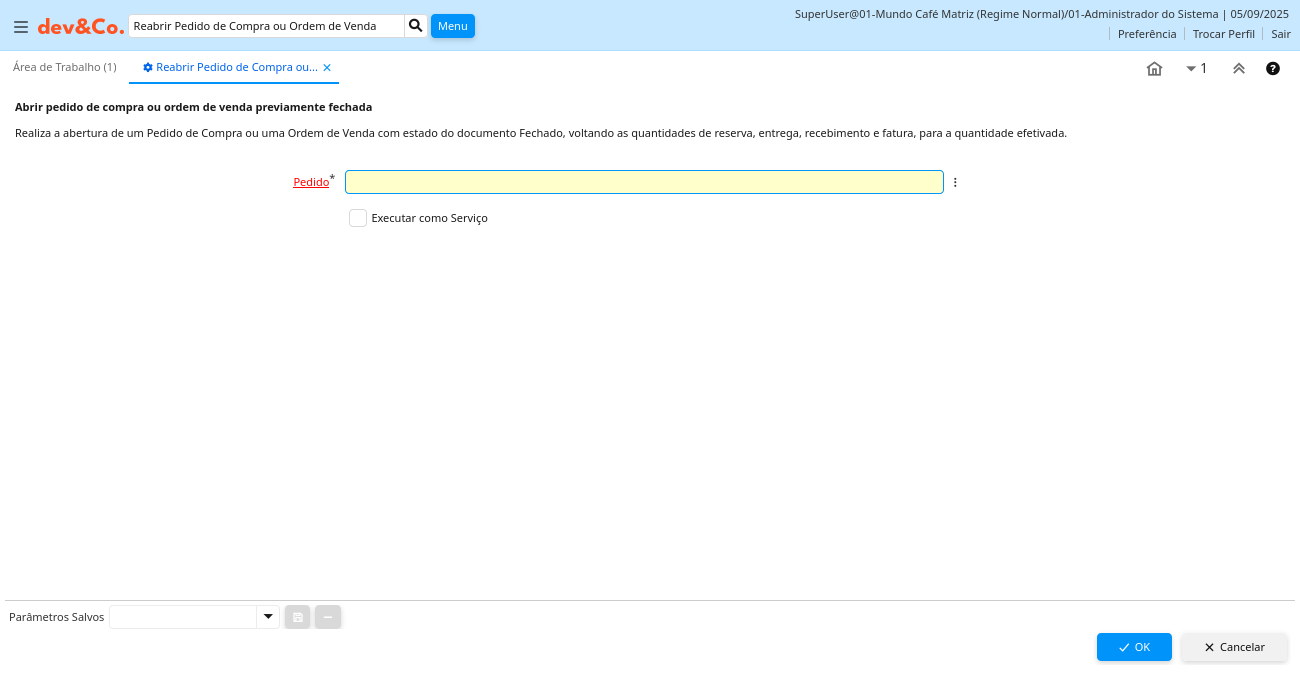Image resolution: width=1300 pixels, height=674 pixels.
Task: Click the remove saved parameters minus icon
Action: [328, 617]
